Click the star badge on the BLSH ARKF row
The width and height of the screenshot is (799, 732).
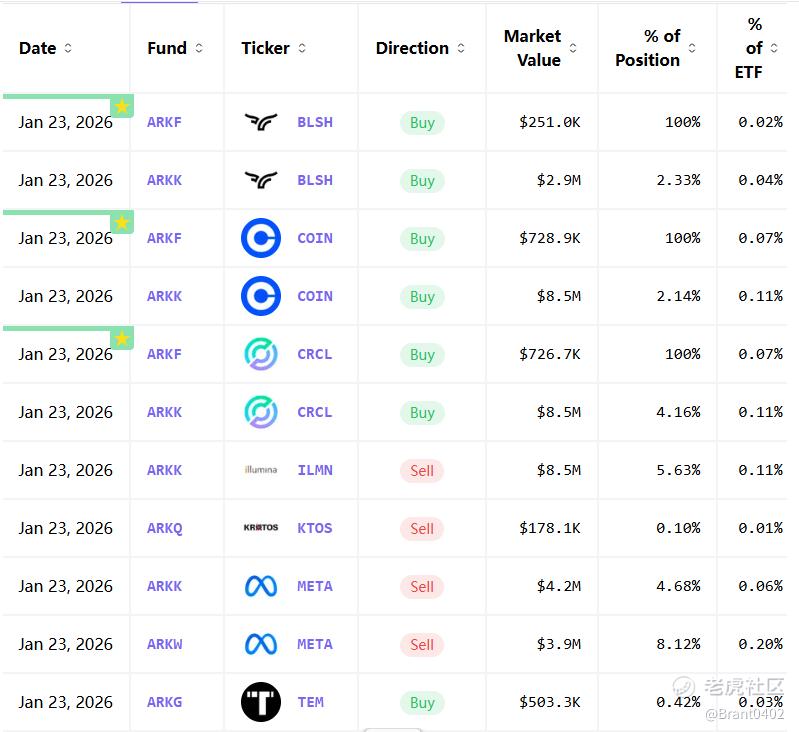[122, 106]
